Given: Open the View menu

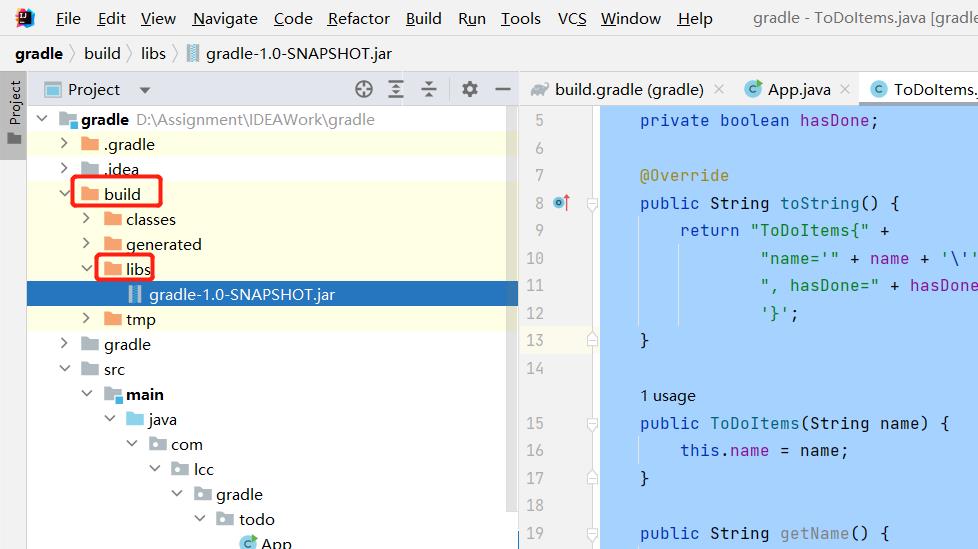Looking at the screenshot, I should point(158,19).
